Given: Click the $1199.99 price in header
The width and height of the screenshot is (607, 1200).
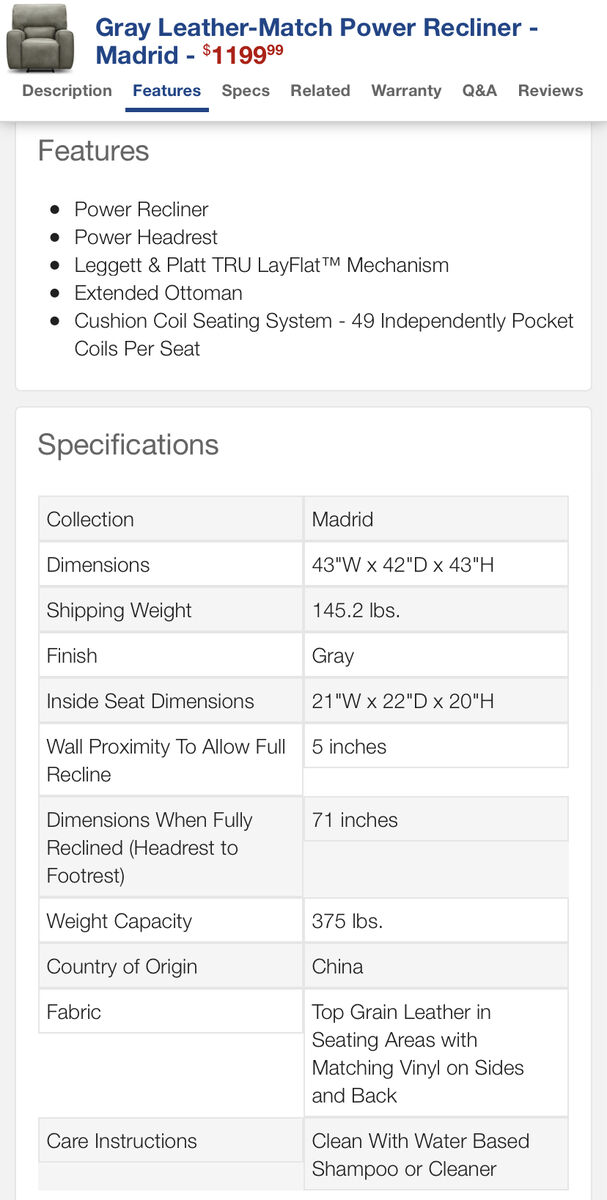Looking at the screenshot, I should (243, 53).
